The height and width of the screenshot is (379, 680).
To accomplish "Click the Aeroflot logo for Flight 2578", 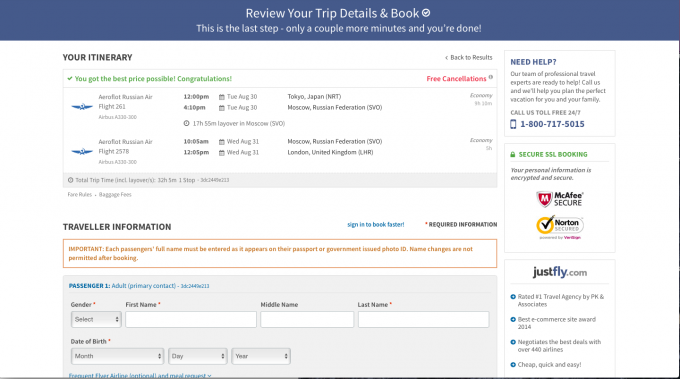I will (82, 151).
